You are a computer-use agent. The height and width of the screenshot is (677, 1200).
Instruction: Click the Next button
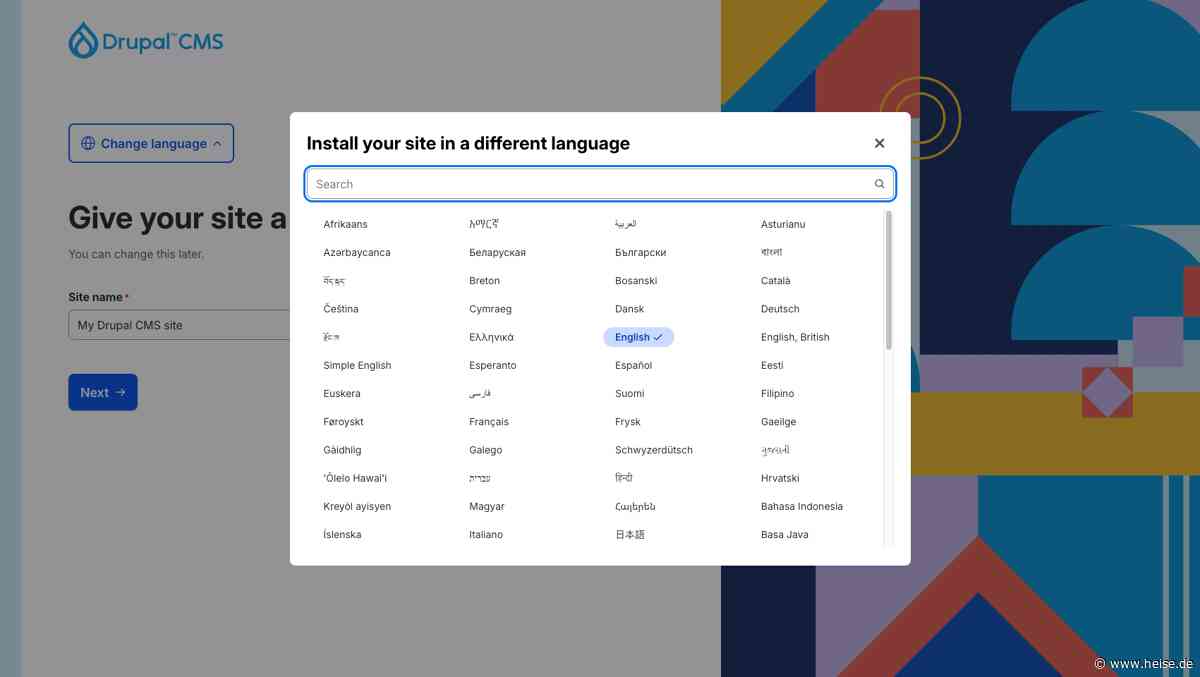(103, 392)
